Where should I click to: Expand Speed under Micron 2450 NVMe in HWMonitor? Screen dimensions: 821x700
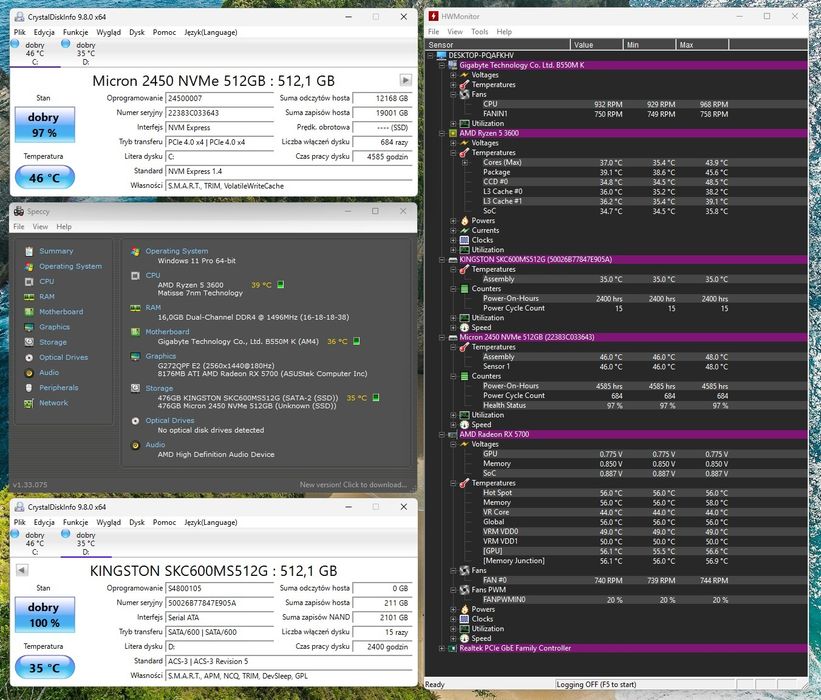tap(453, 425)
